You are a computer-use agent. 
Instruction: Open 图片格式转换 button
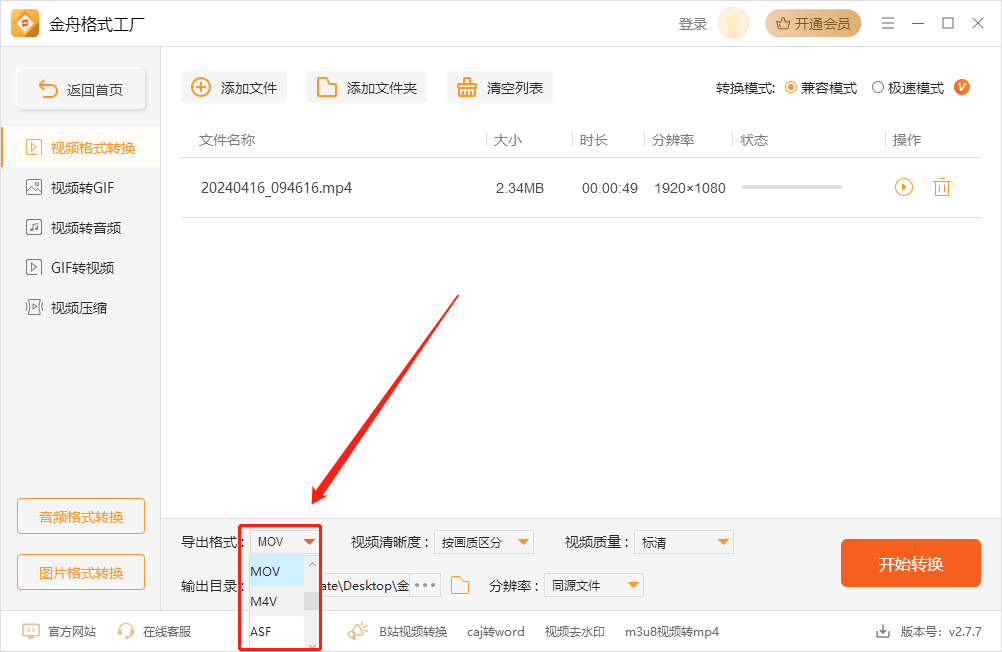(x=81, y=572)
